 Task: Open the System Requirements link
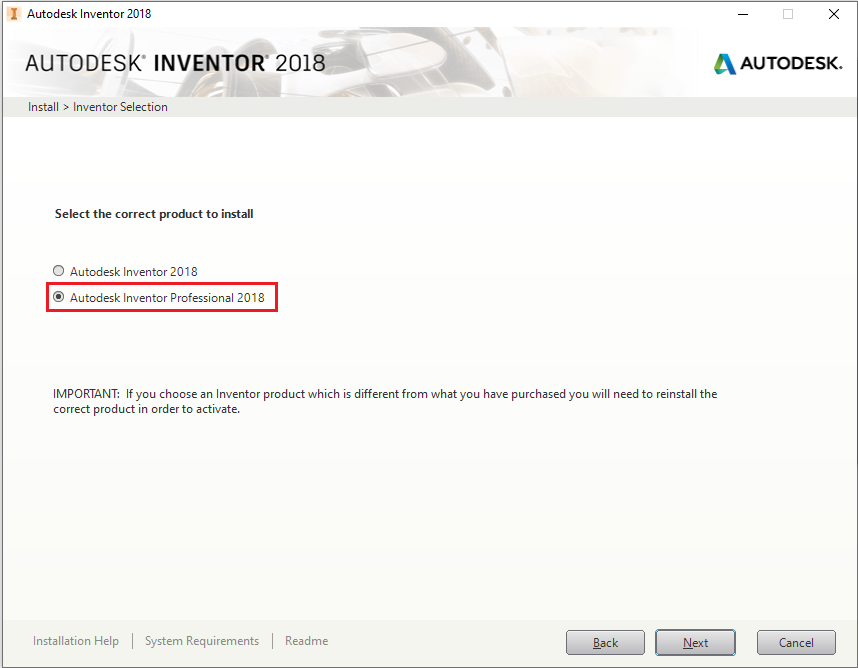tap(201, 641)
